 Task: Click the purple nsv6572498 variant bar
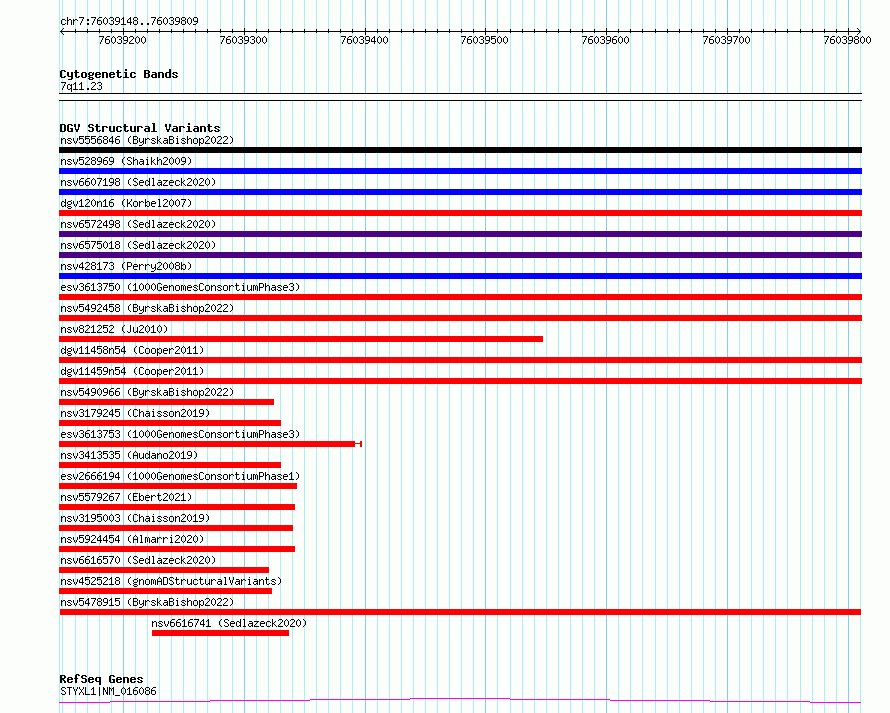(x=460, y=234)
